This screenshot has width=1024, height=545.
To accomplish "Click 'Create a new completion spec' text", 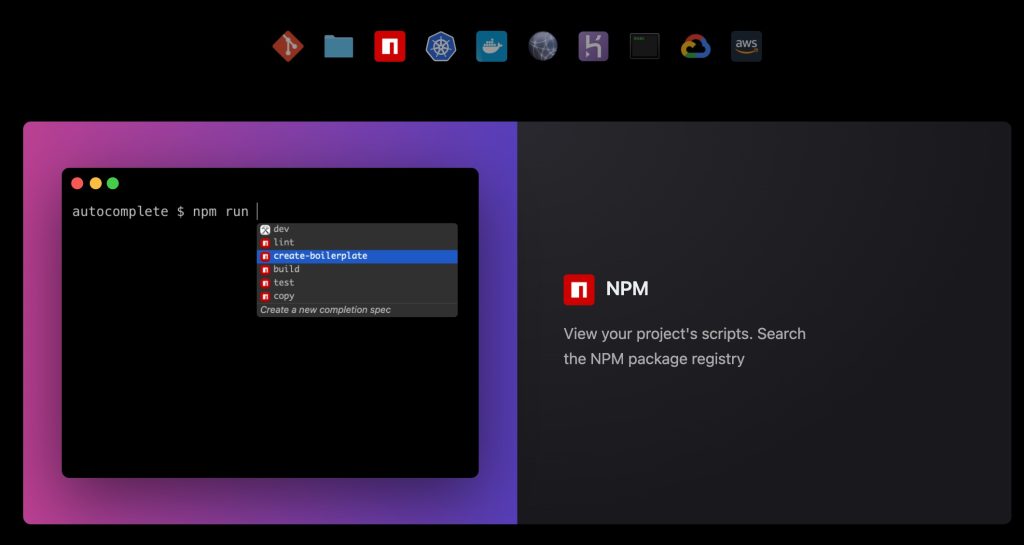I will click(325, 309).
